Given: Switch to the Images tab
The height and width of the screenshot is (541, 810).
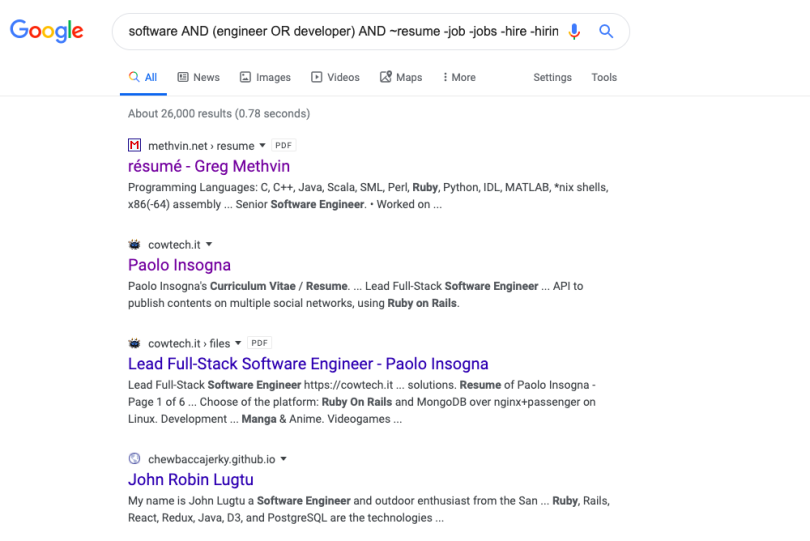Looking at the screenshot, I should click(266, 78).
